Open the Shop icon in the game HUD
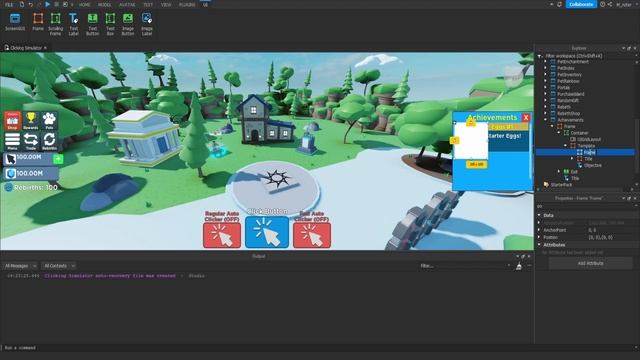The width and height of the screenshot is (640, 360). (12, 121)
